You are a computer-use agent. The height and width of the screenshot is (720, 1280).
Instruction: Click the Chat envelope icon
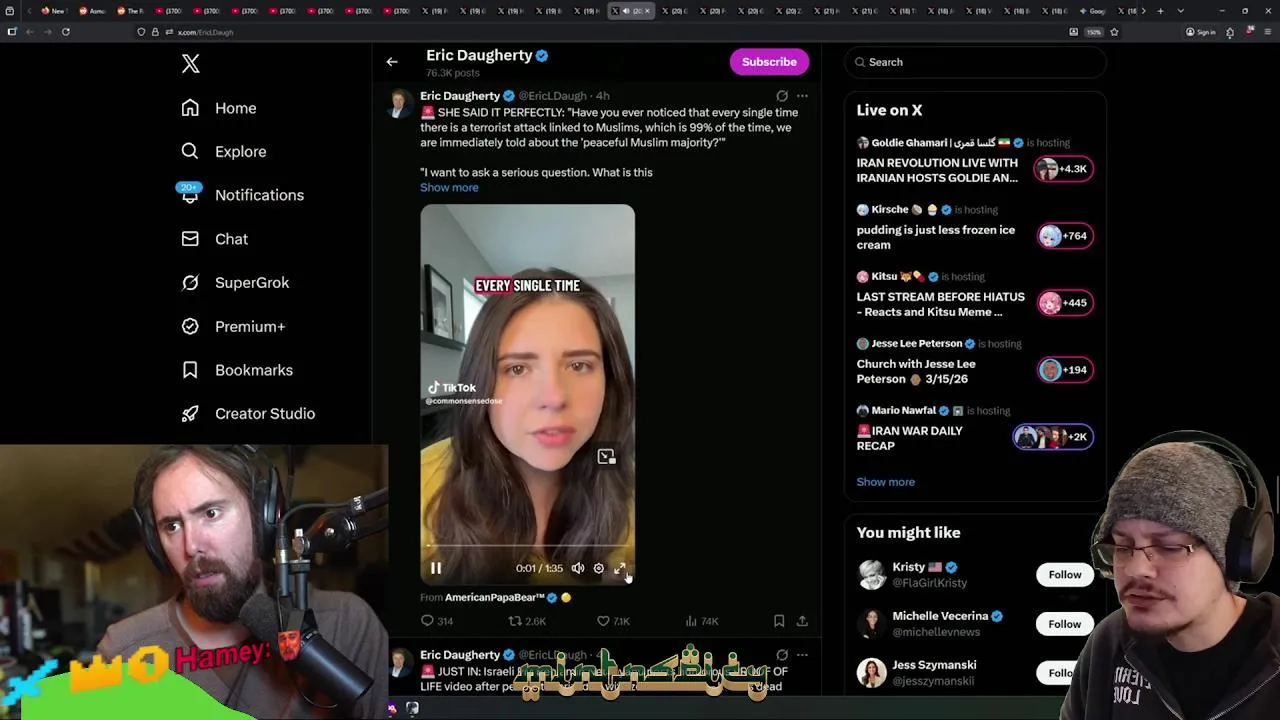[190, 239]
